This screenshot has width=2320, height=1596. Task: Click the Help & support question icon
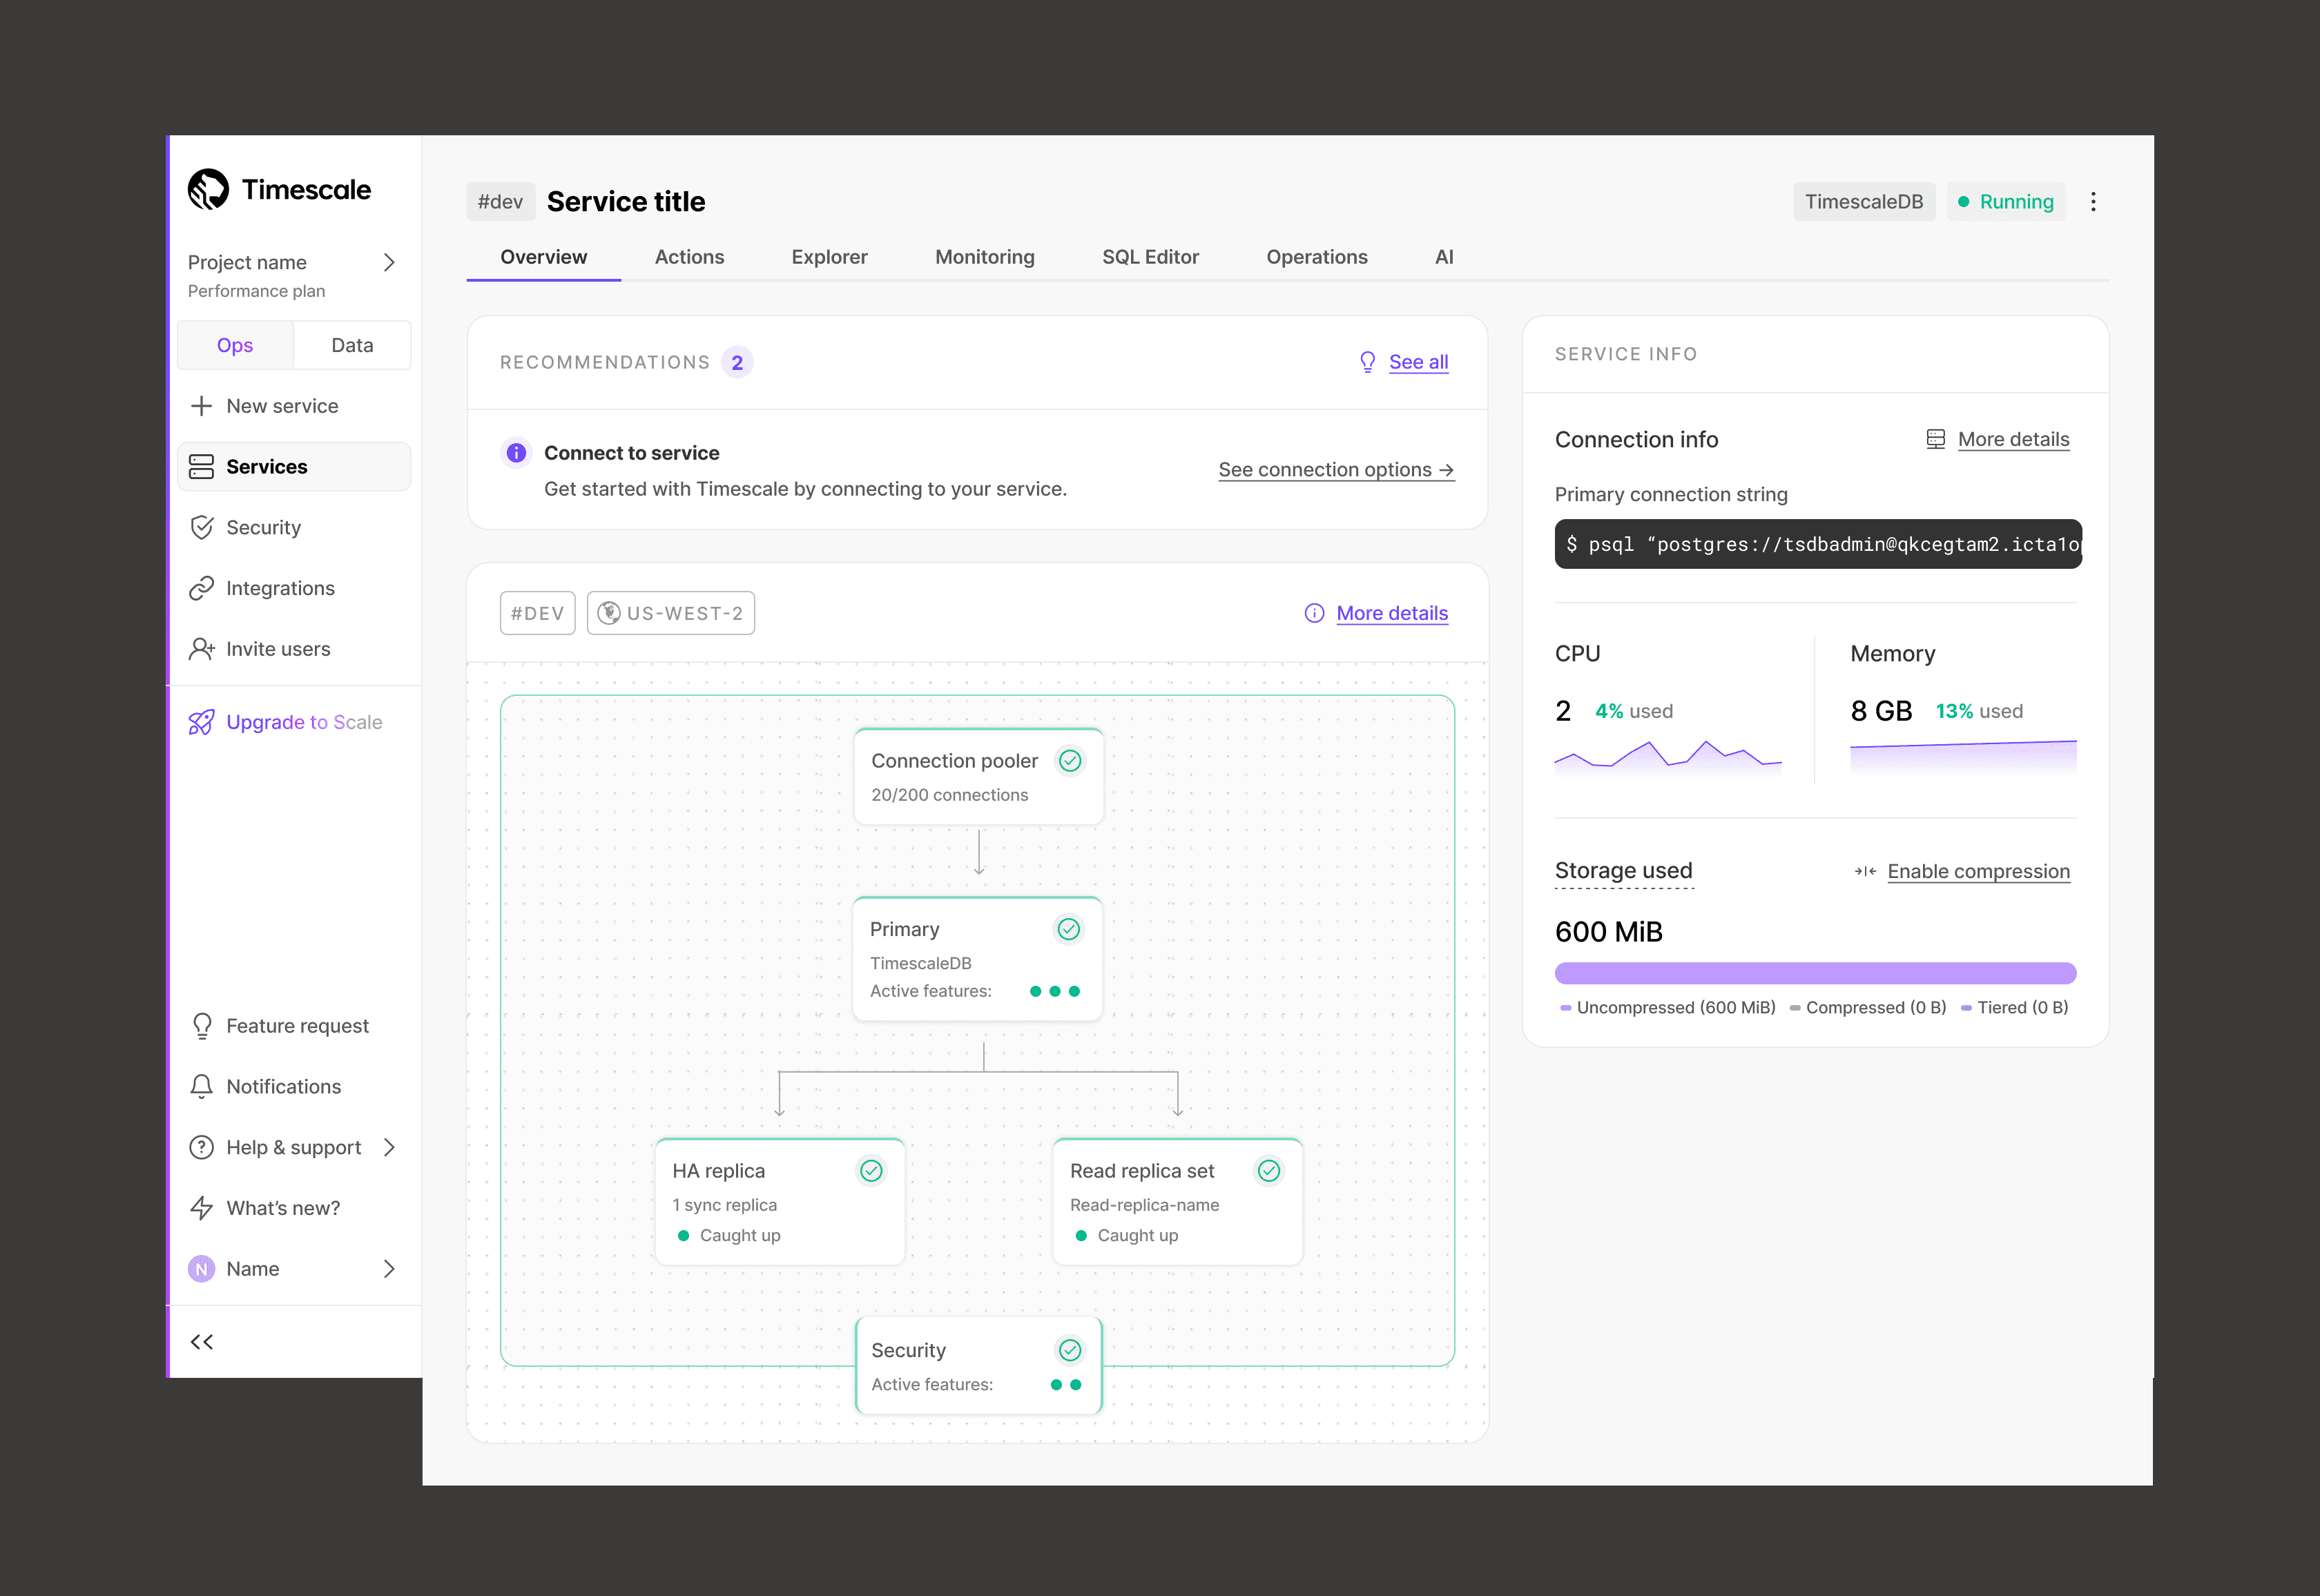coord(201,1147)
